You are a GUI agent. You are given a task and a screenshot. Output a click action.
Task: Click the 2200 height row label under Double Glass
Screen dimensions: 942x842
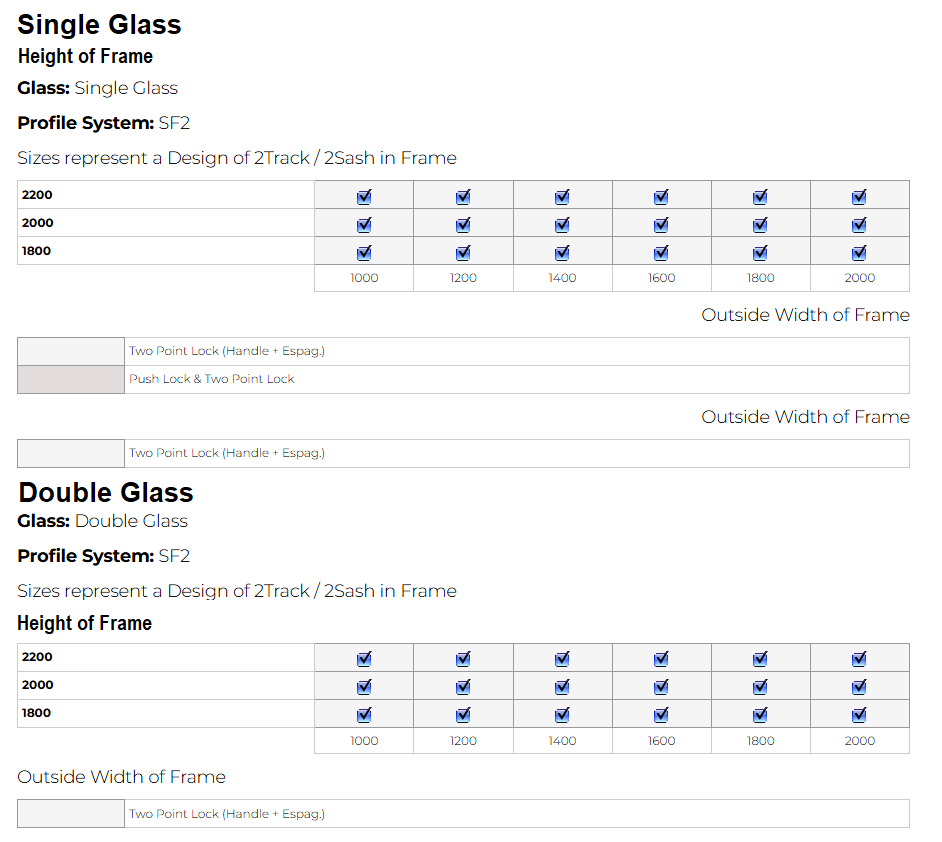(x=37, y=657)
